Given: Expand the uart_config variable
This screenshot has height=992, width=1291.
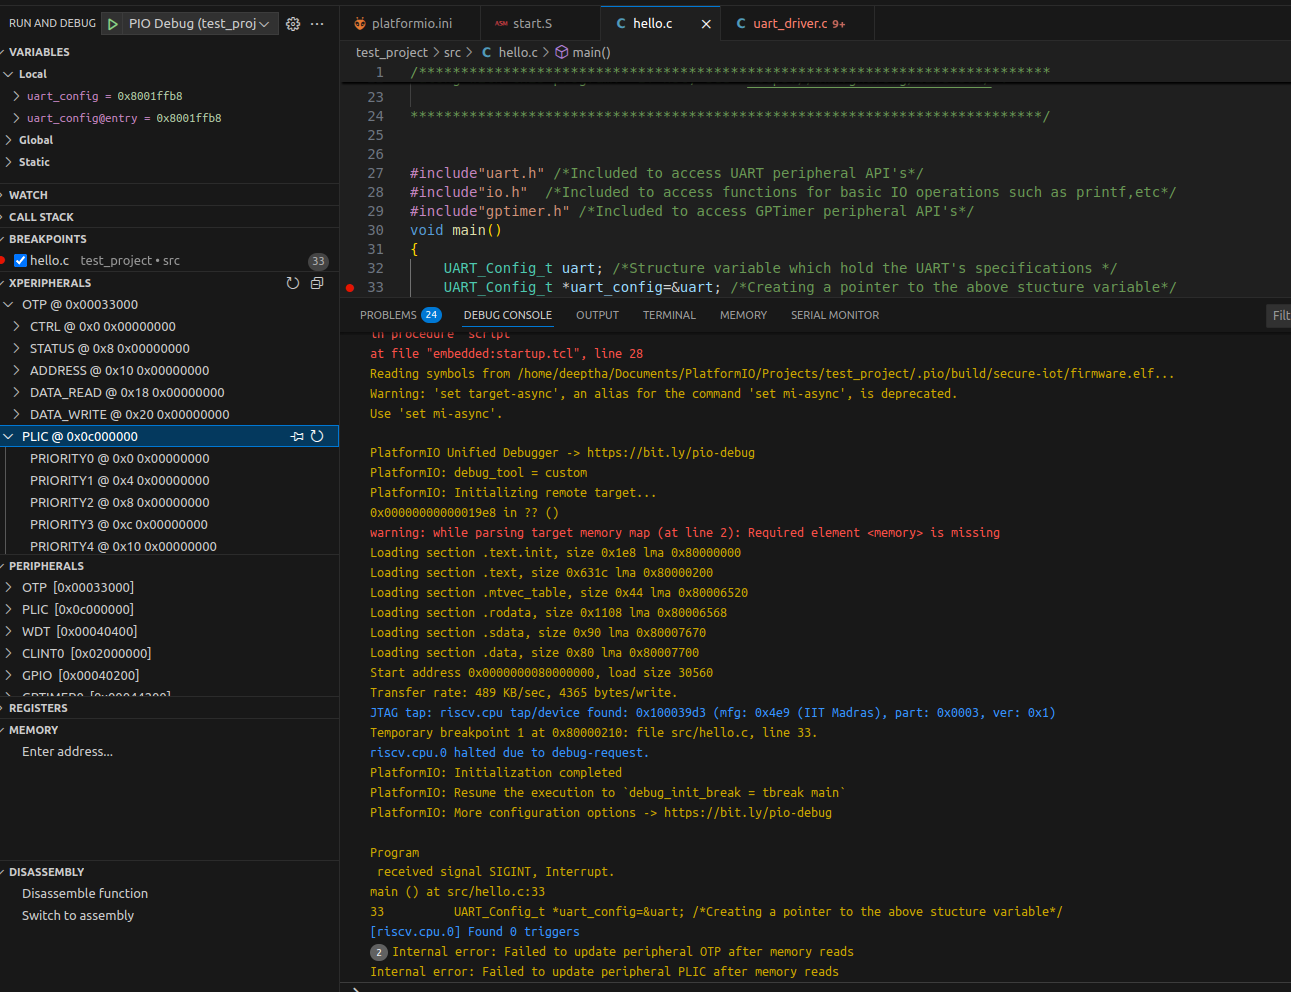Looking at the screenshot, I should pyautogui.click(x=16, y=96).
